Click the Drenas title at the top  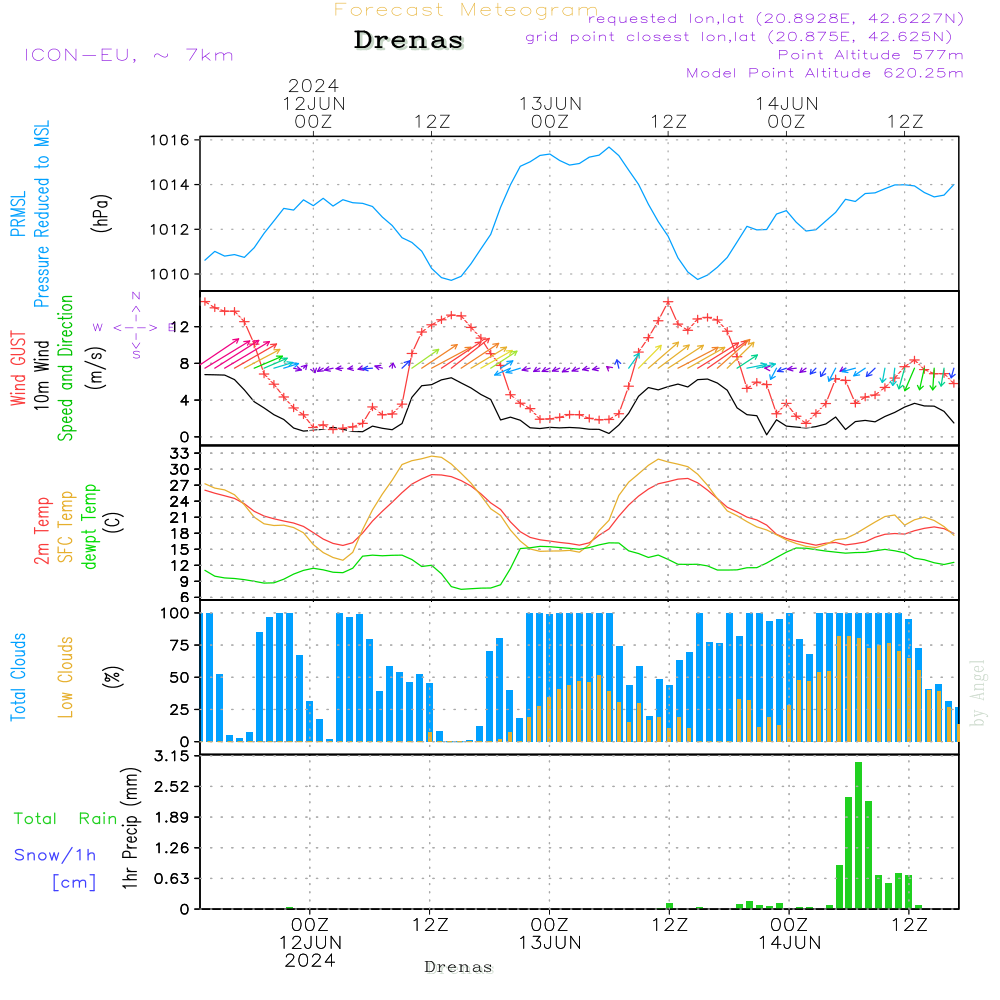pyautogui.click(x=409, y=41)
